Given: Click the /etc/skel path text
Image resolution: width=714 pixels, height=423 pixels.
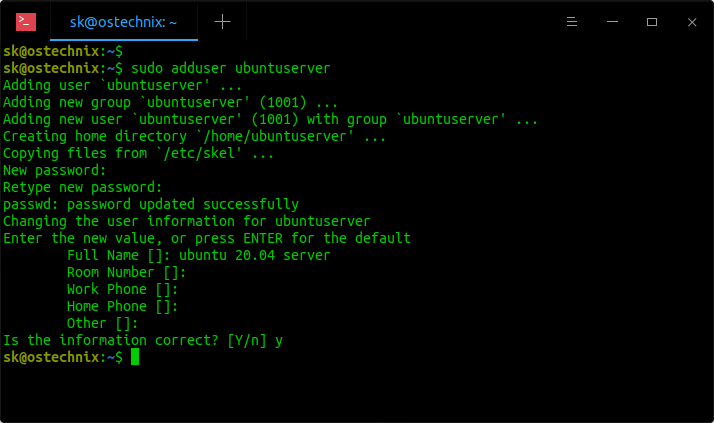Looking at the screenshot, I should click(199, 153).
